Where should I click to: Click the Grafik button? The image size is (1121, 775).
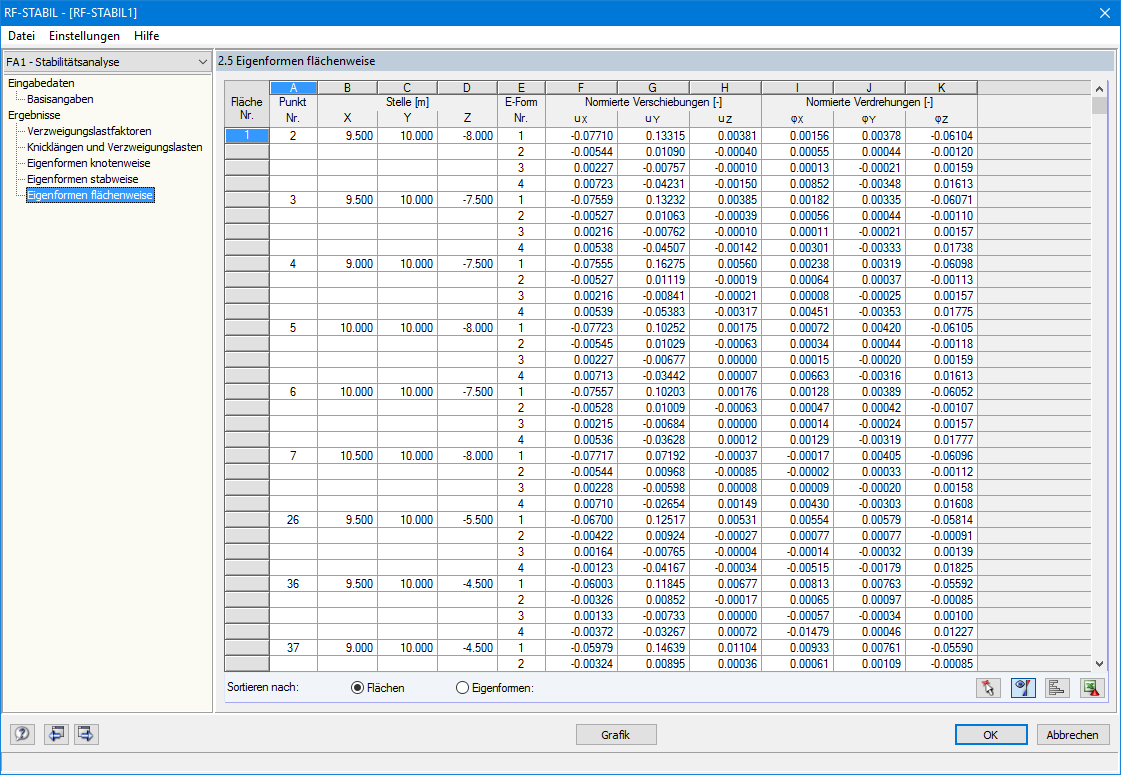pos(616,734)
